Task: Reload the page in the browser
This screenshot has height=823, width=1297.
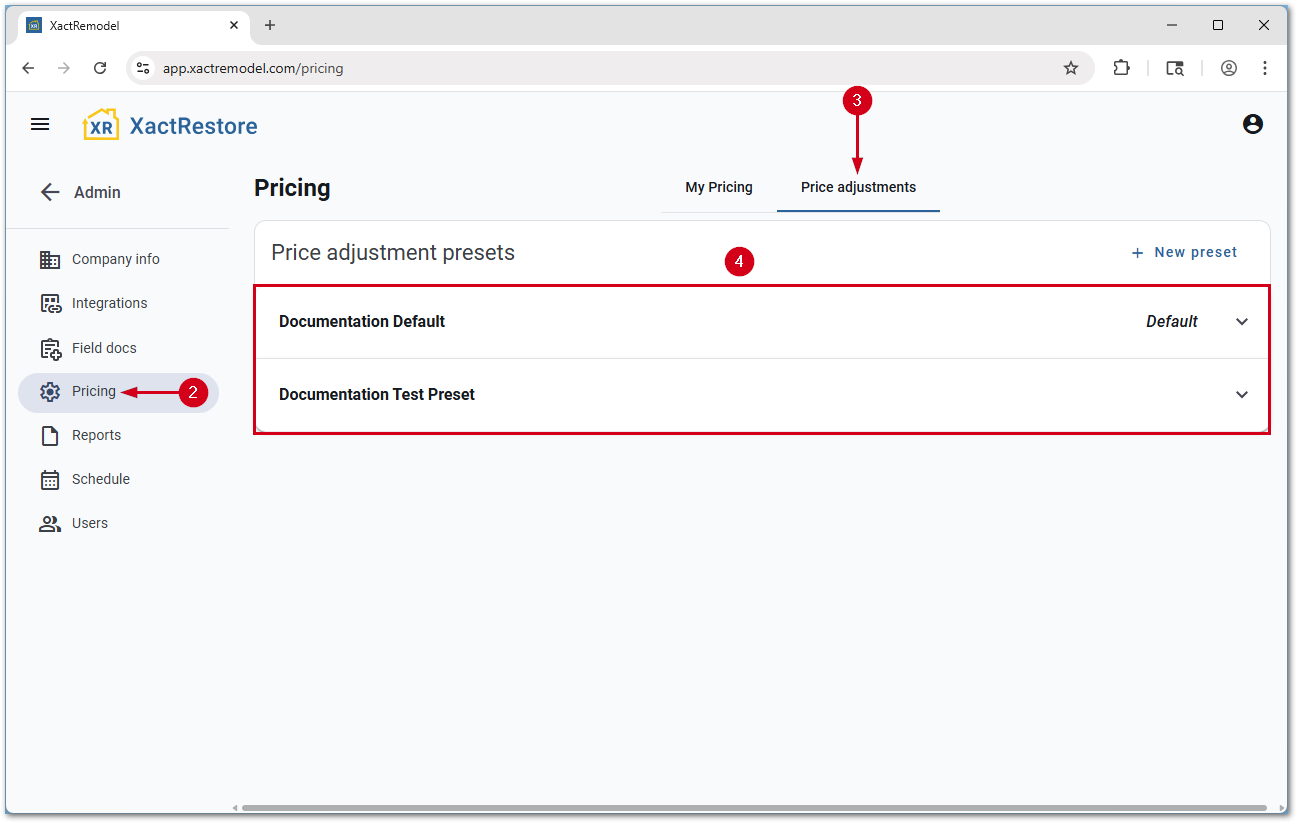Action: pos(100,68)
